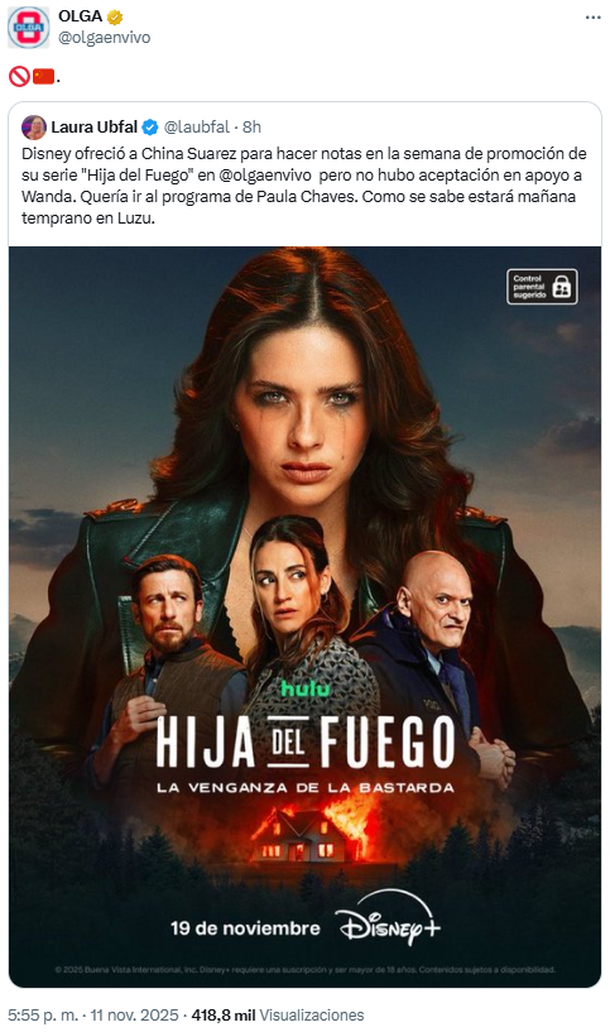610x1032 pixels.
Task: Open Laura Ubfal's avatar in quoted tweet
Action: (x=34, y=127)
